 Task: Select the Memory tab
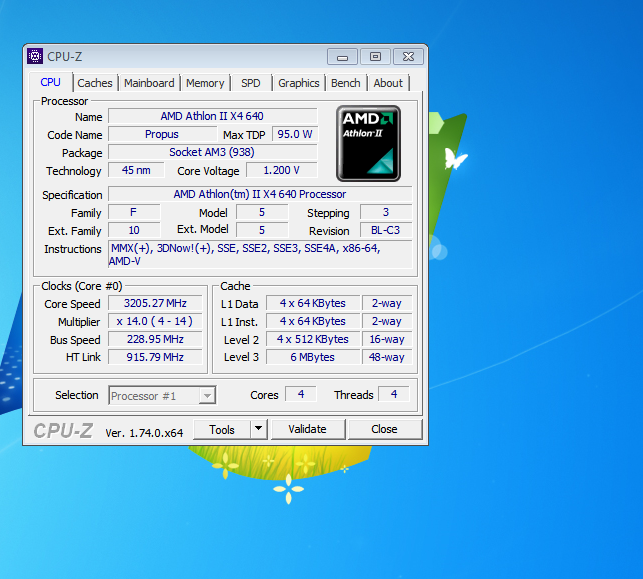point(205,83)
